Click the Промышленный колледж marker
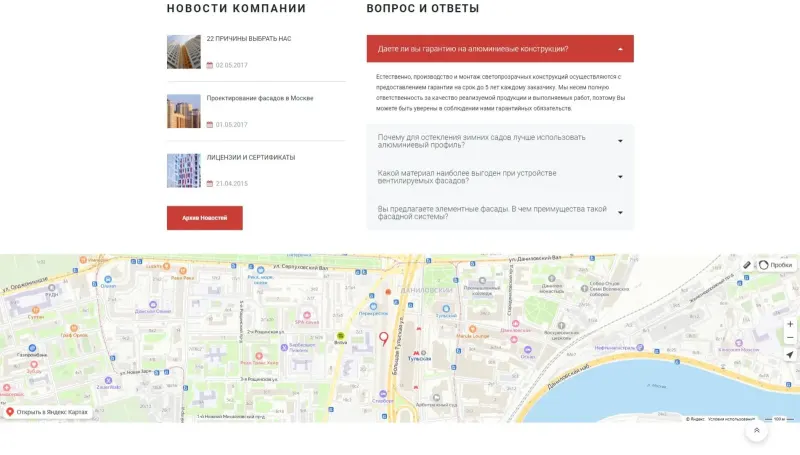The width and height of the screenshot is (800, 455). pos(482,281)
